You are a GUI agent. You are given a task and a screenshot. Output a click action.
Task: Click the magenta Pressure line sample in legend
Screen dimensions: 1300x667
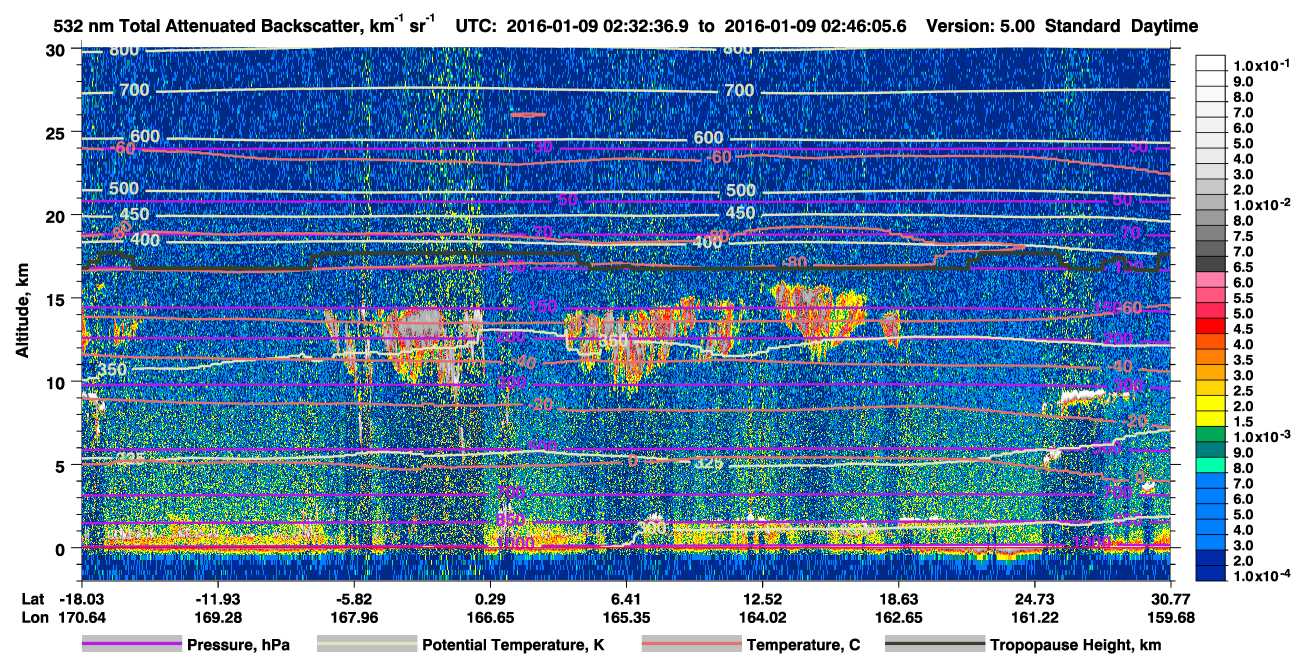click(132, 644)
